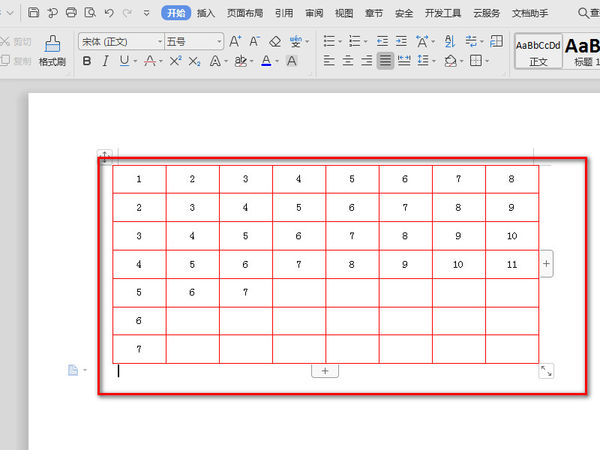Image resolution: width=600 pixels, height=450 pixels.
Task: Click the Redo arrow icon
Action: (127, 13)
